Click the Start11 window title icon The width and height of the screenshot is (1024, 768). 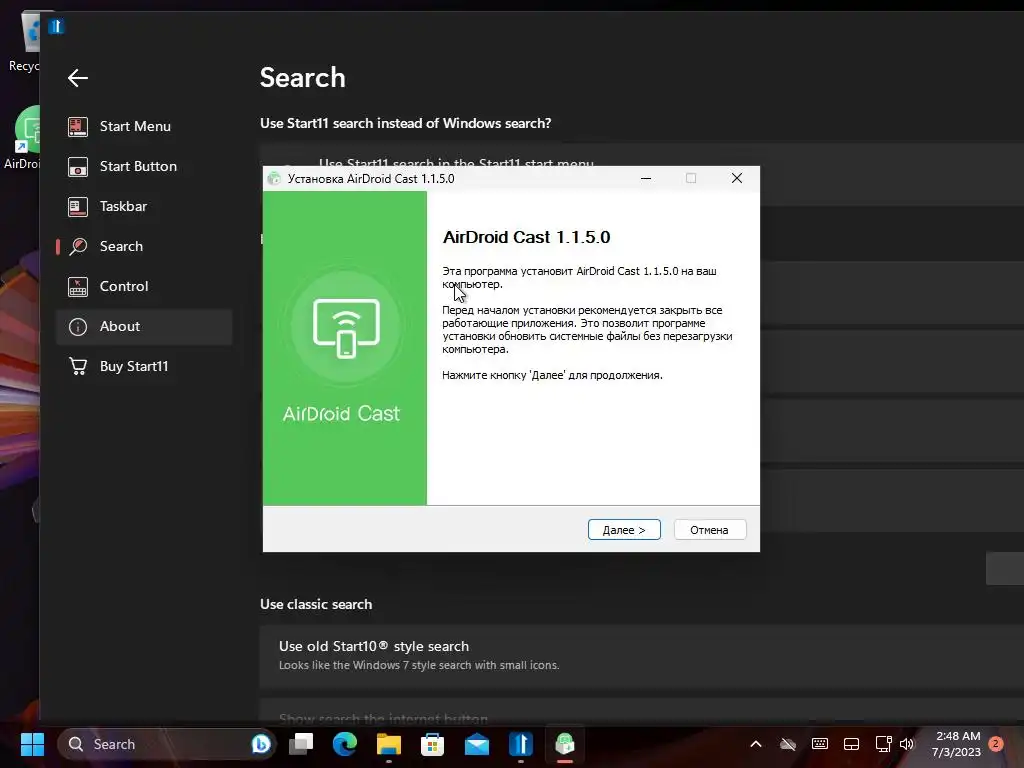pyautogui.click(x=56, y=26)
